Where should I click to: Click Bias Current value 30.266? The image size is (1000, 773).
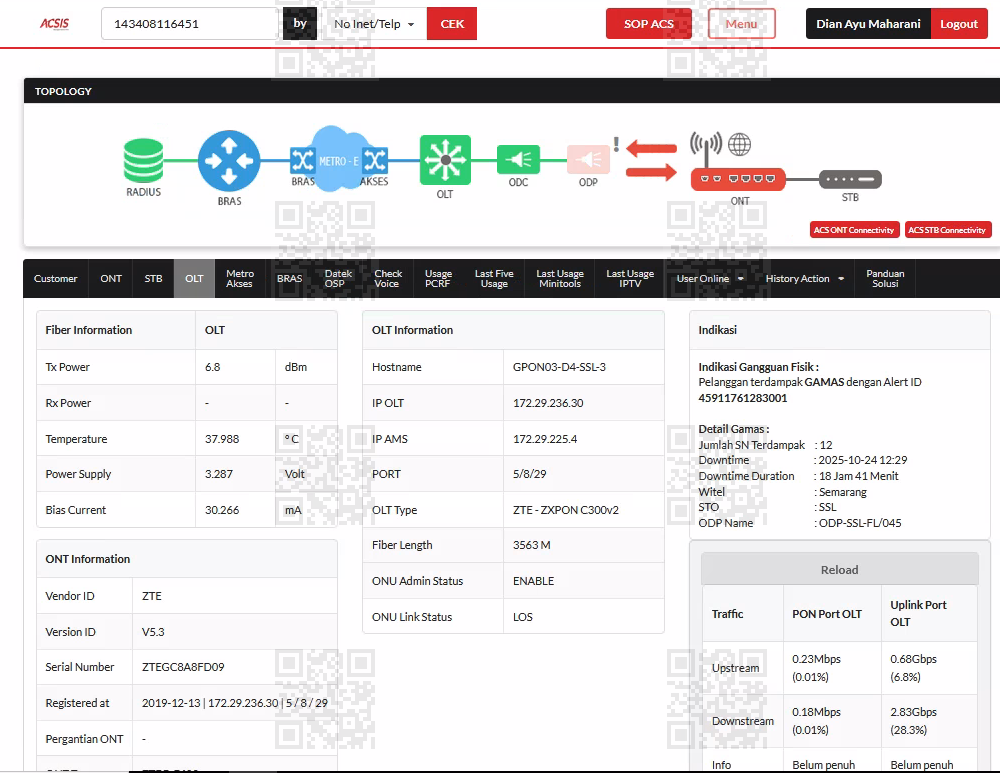pos(222,510)
